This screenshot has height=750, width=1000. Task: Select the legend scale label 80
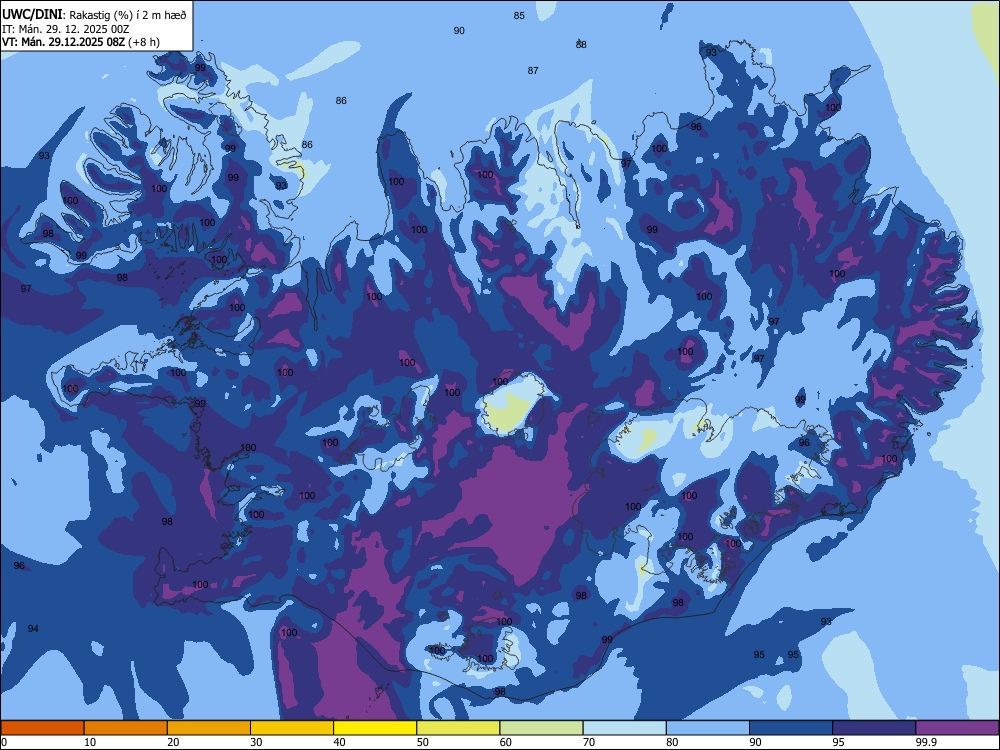tap(672, 742)
